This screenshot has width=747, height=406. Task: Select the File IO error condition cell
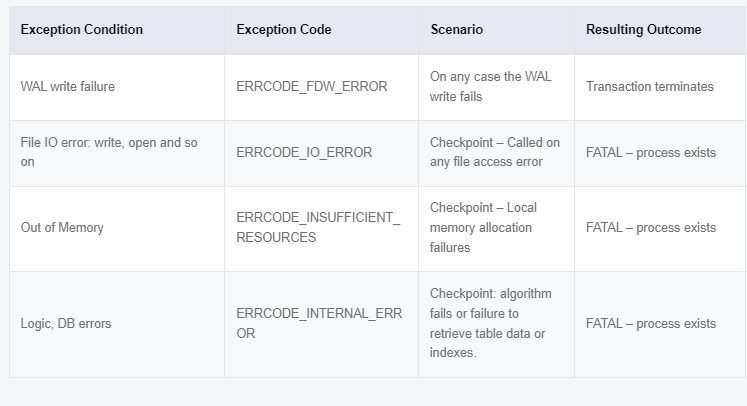[x=109, y=152]
